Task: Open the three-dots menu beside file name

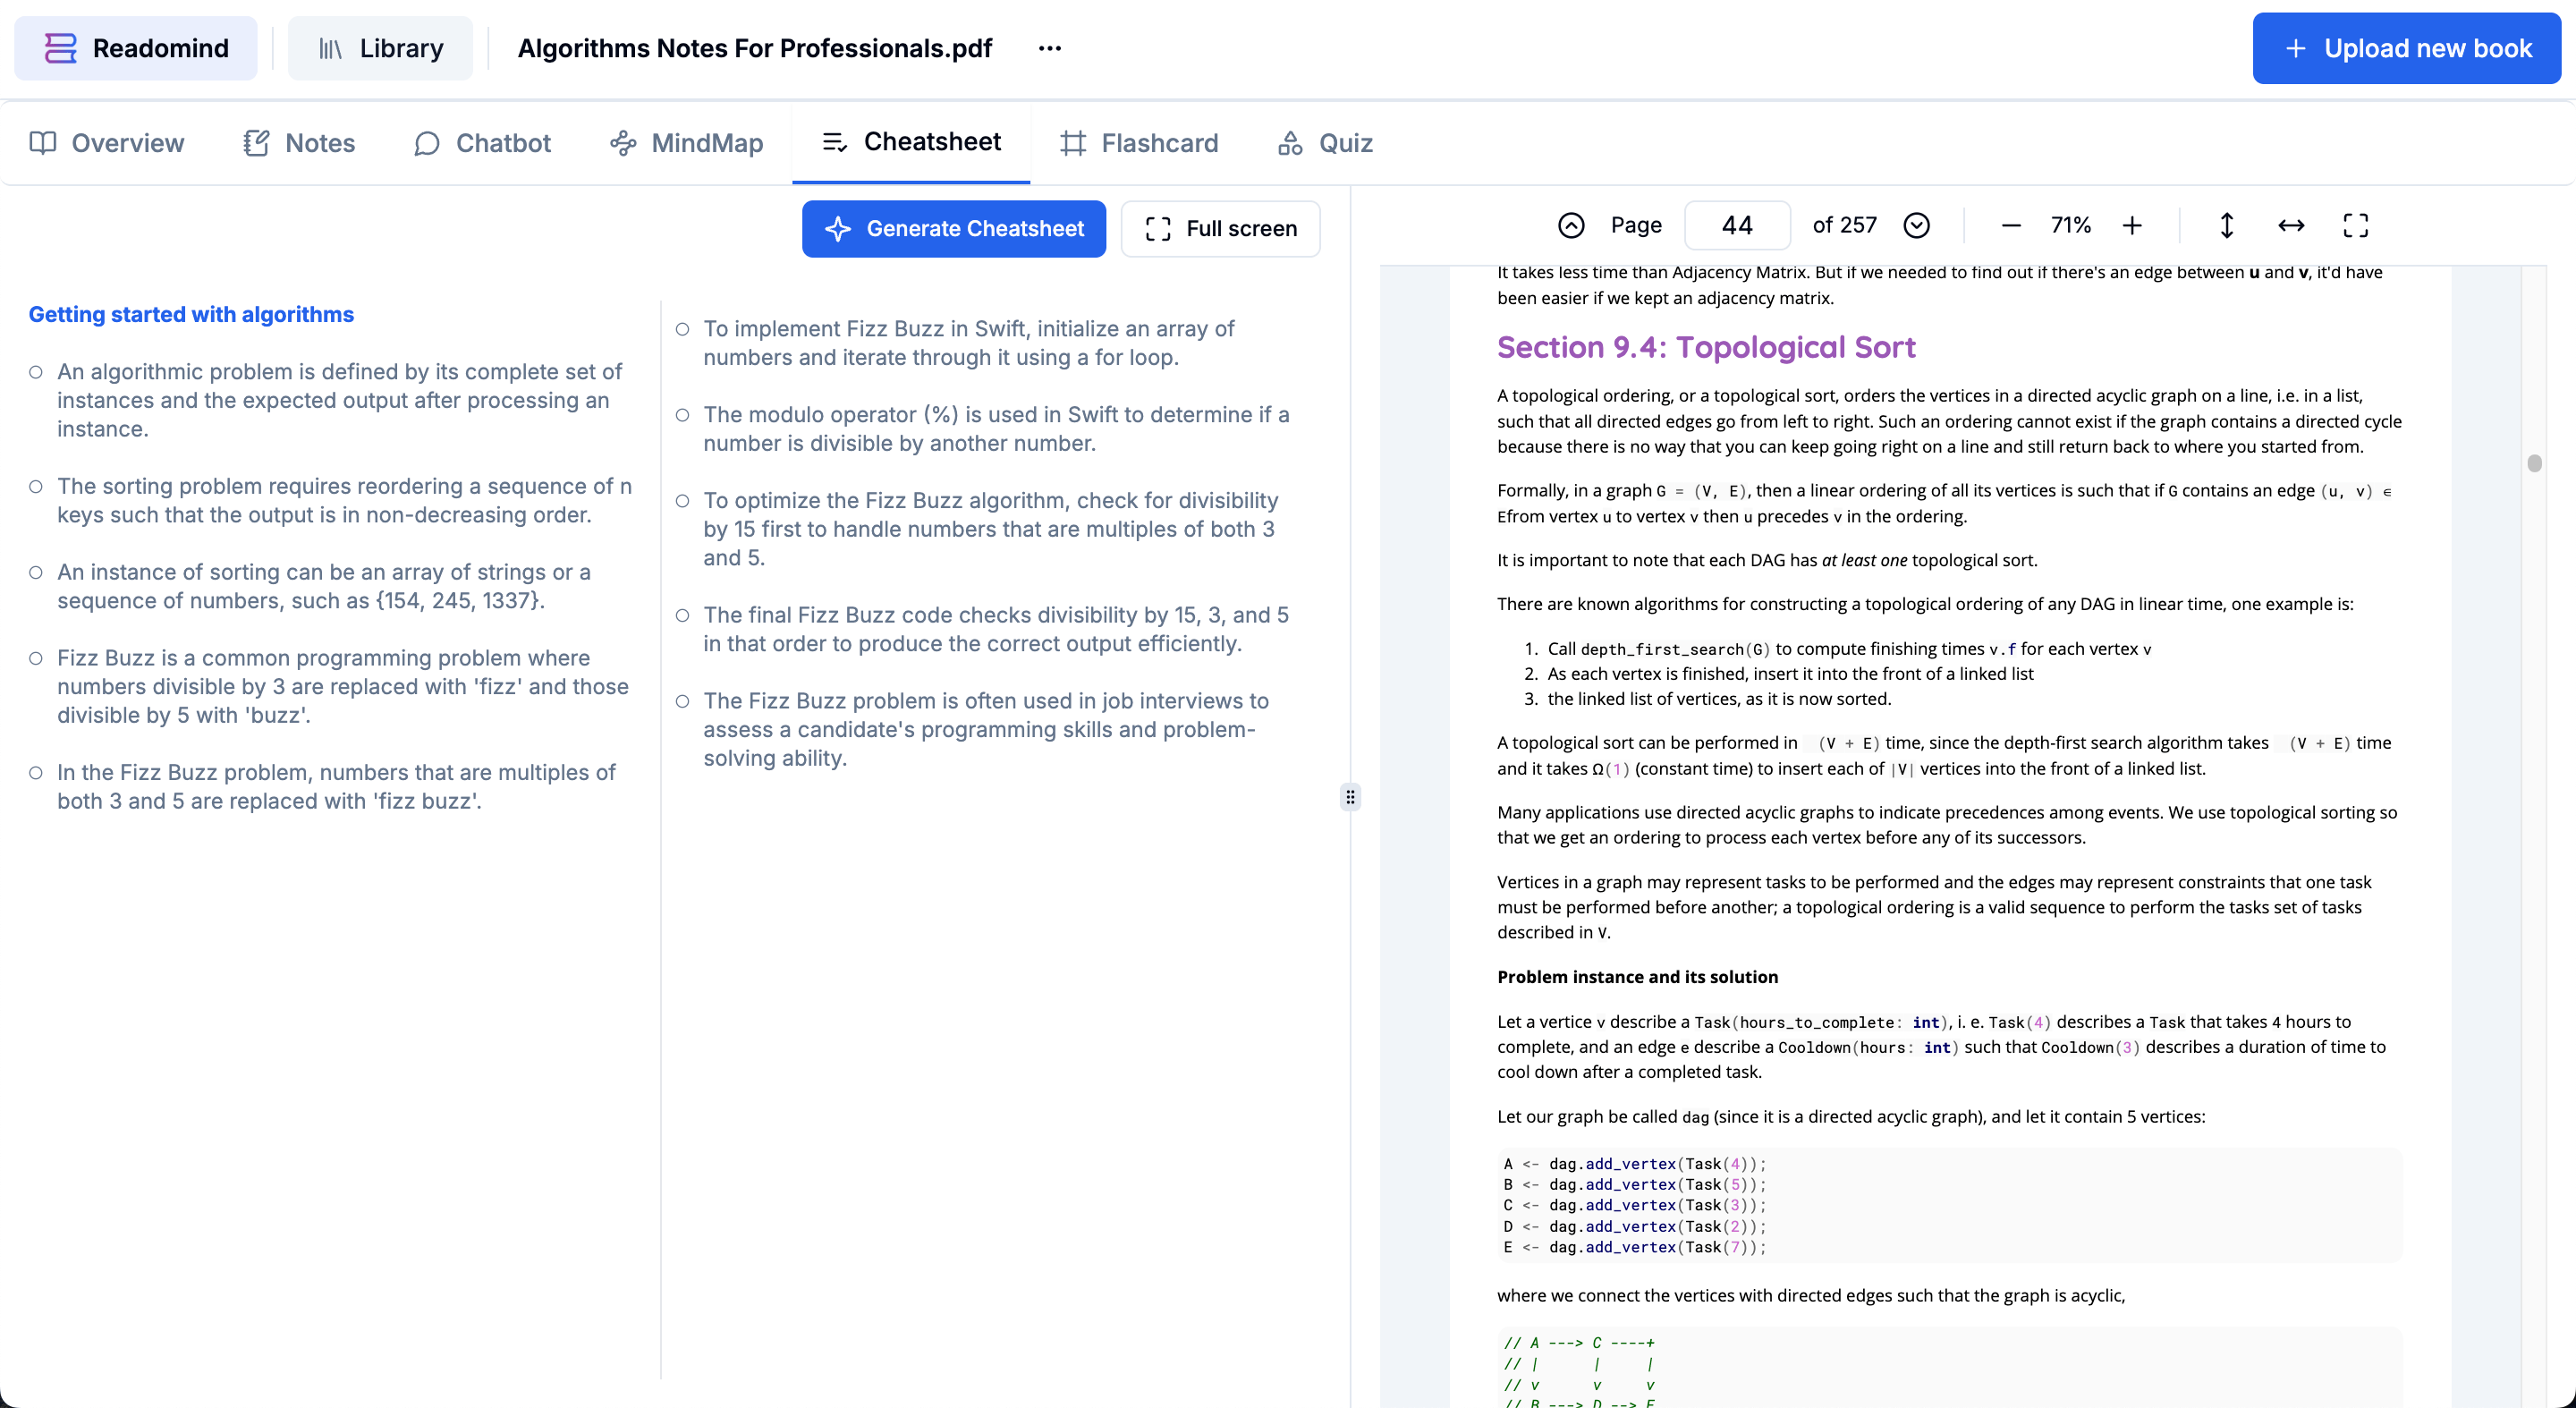Action: pos(1049,48)
